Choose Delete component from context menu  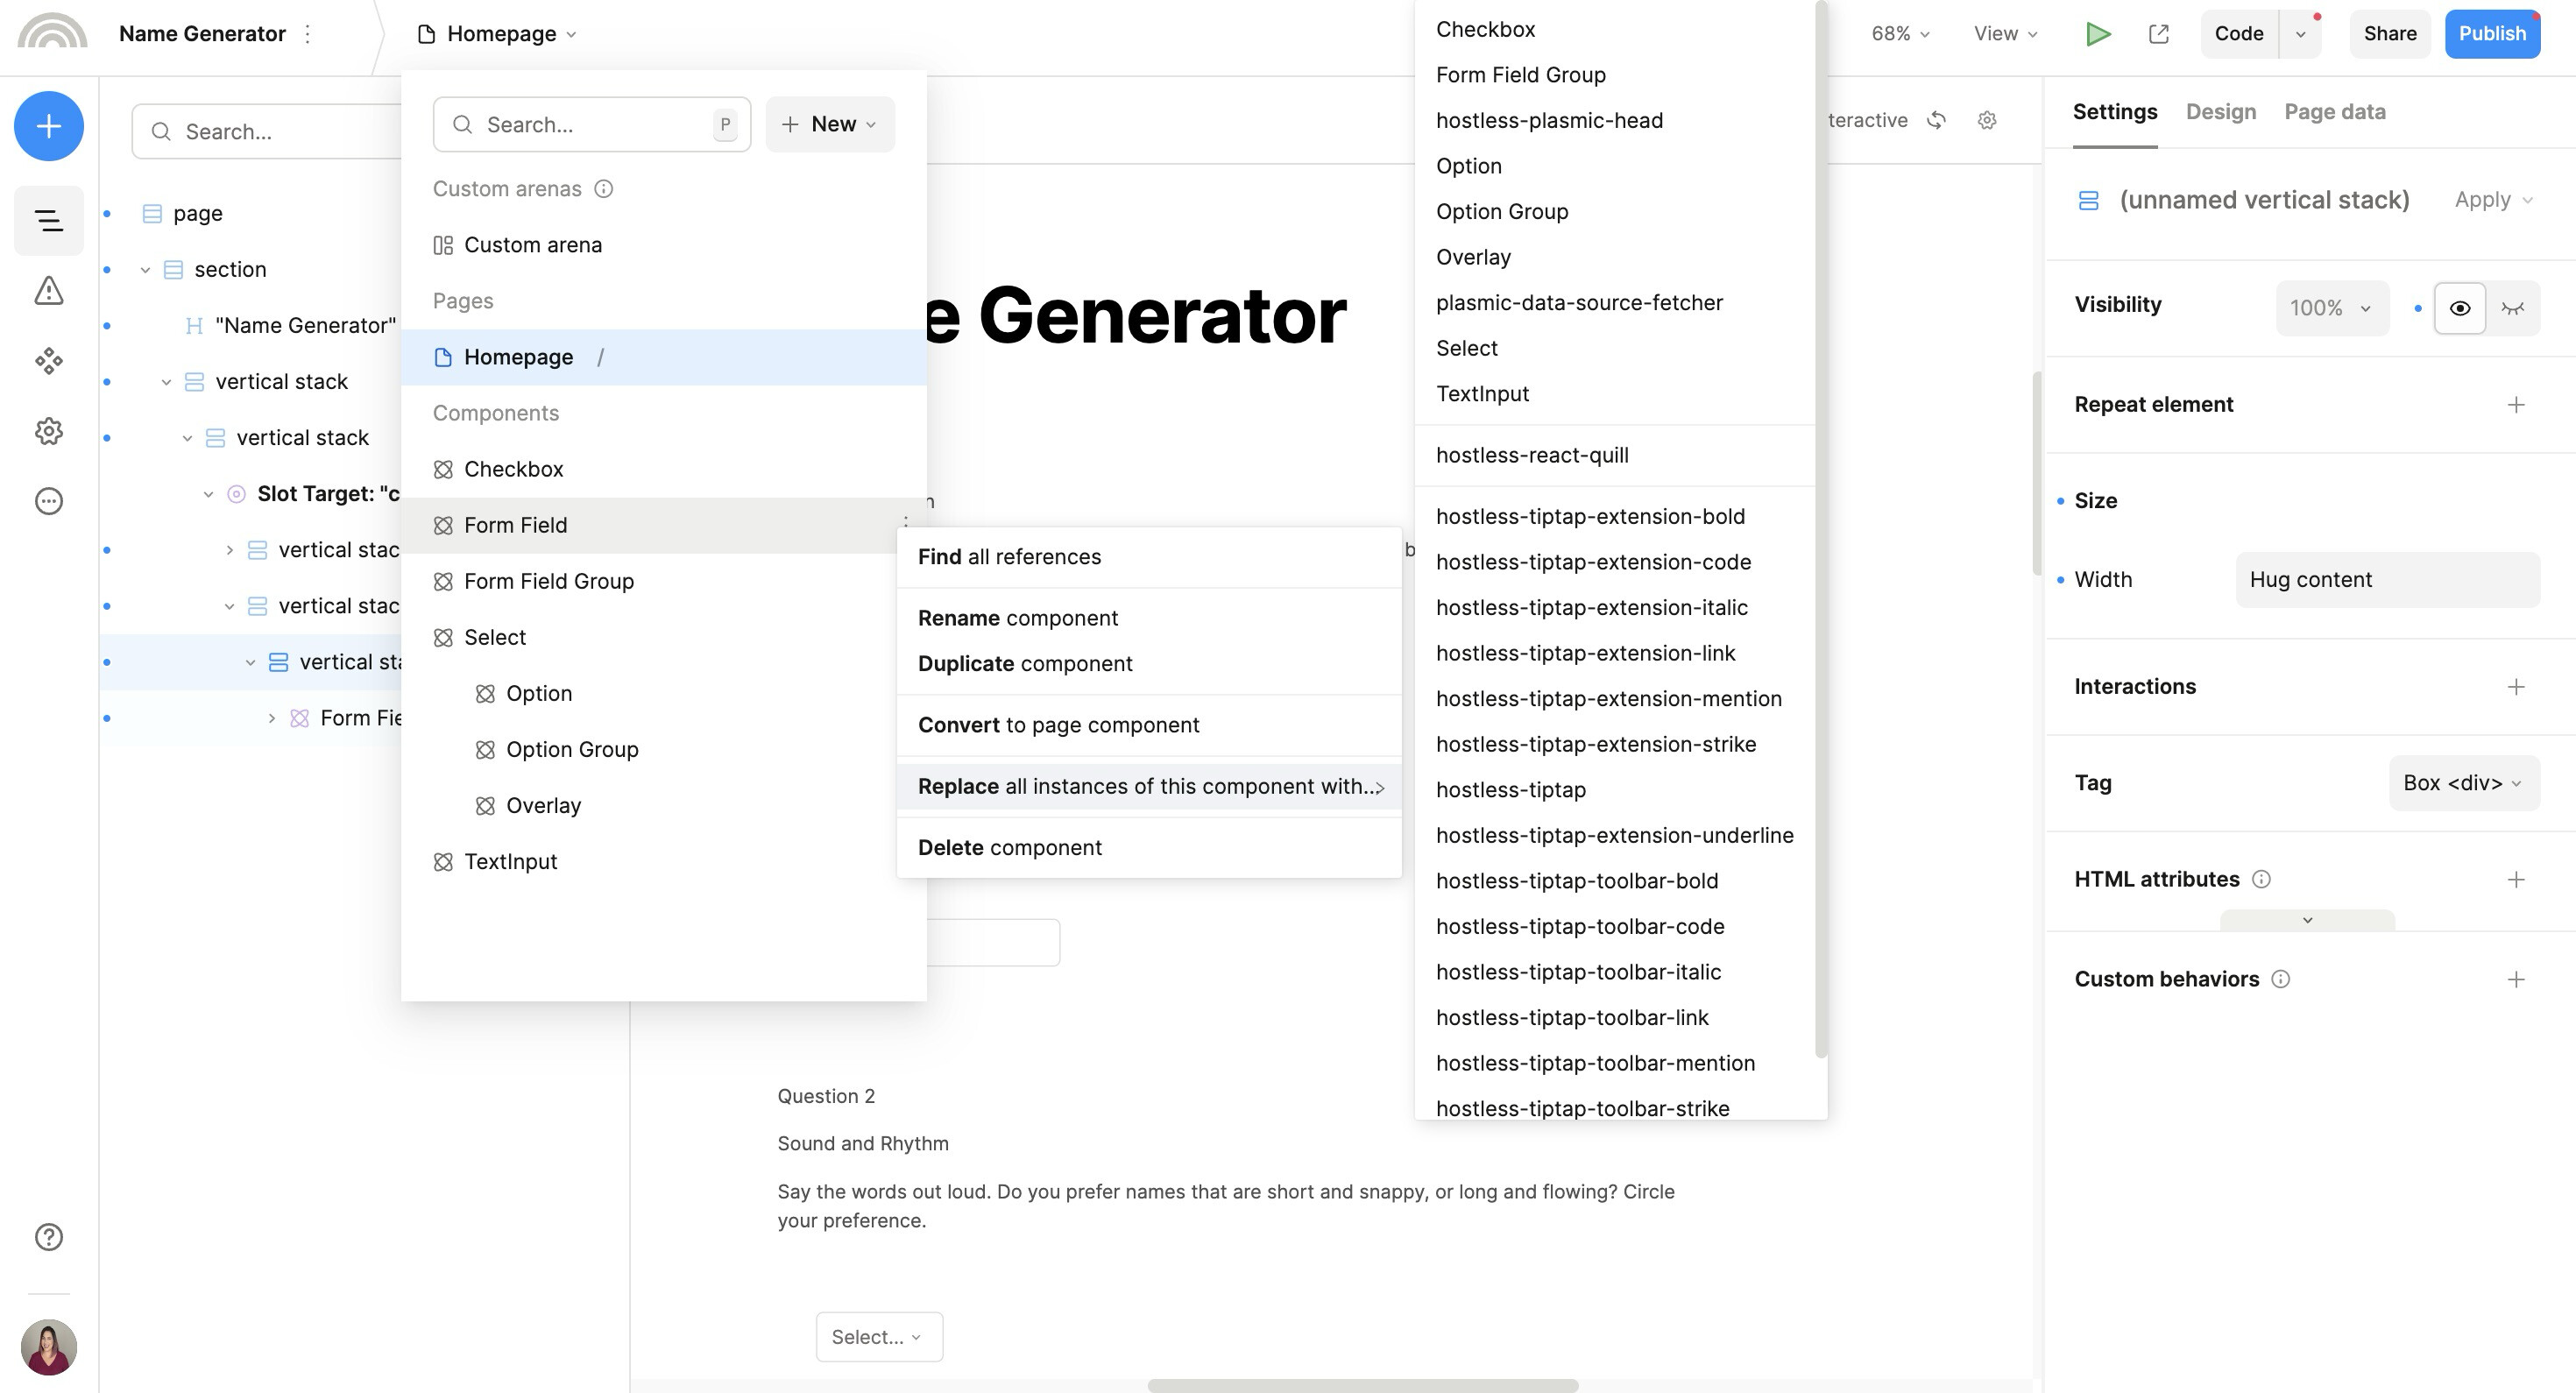[x=1009, y=848]
